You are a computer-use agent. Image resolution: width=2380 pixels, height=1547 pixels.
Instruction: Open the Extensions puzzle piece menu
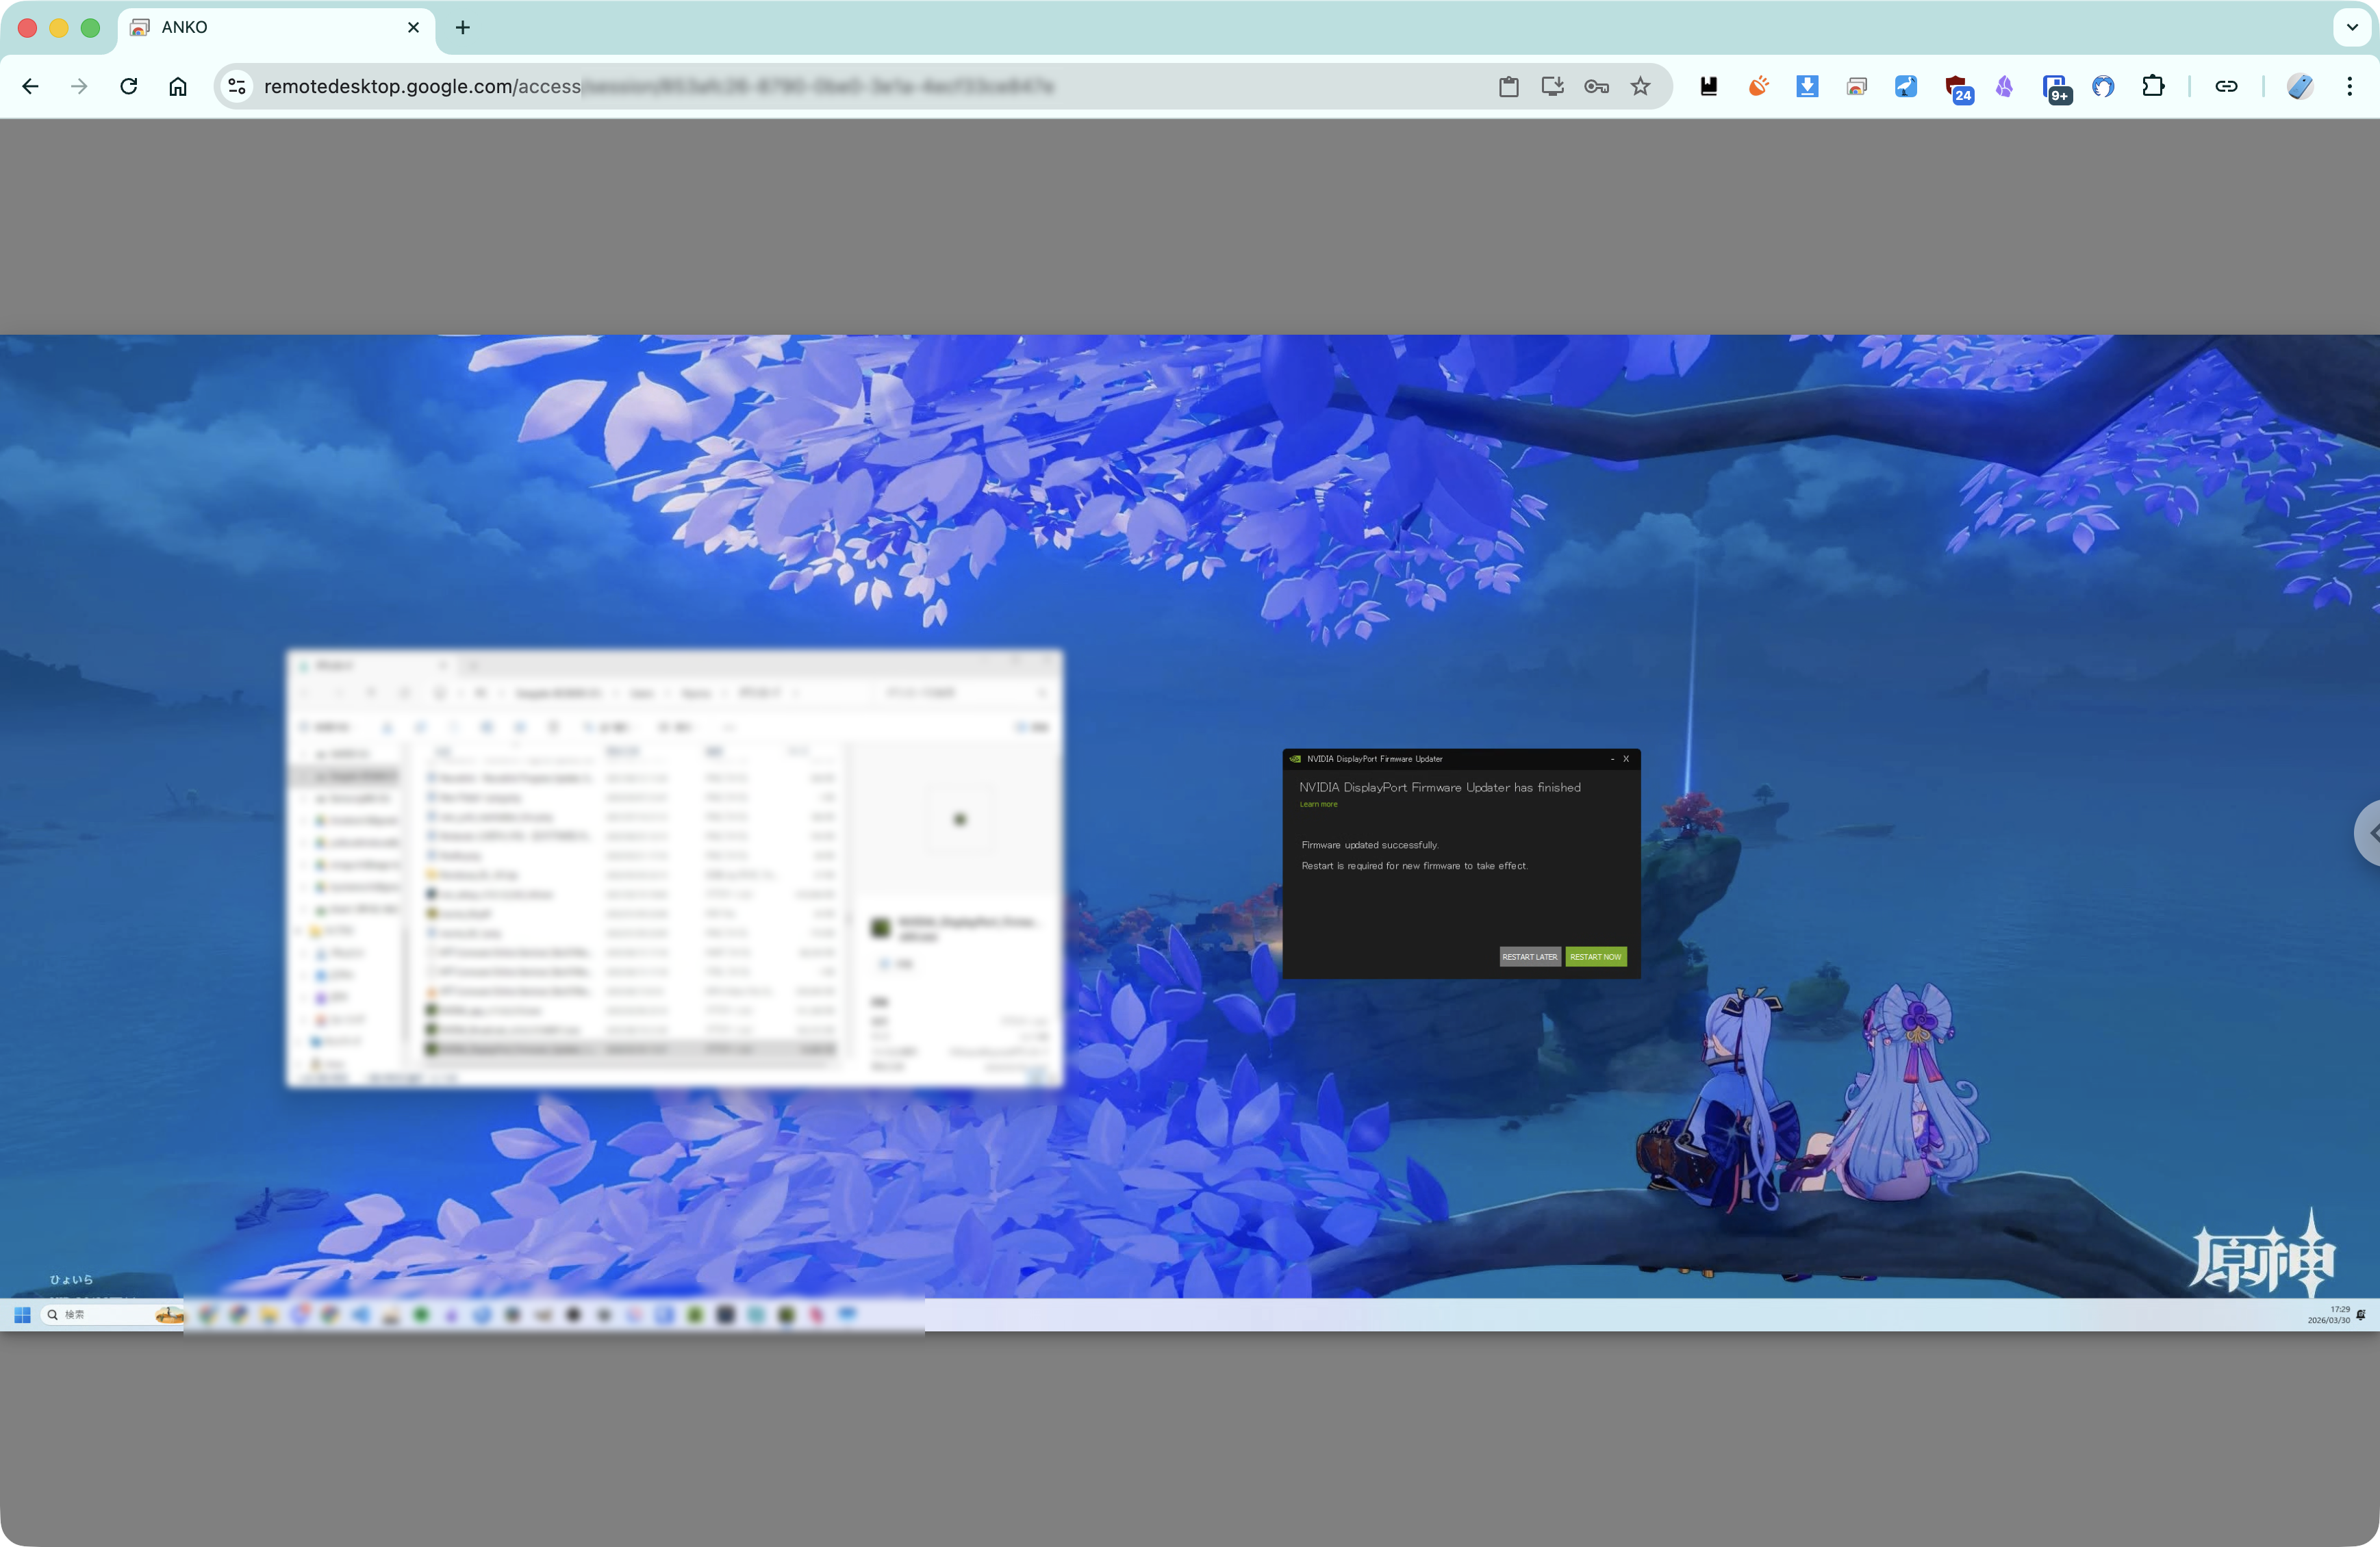click(2152, 86)
